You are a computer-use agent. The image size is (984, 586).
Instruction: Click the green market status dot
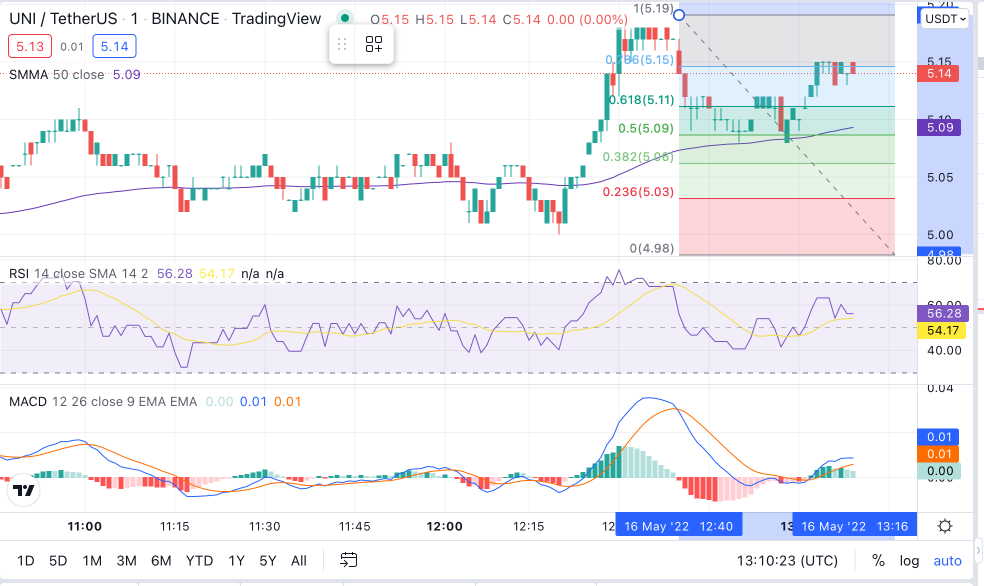click(x=345, y=18)
